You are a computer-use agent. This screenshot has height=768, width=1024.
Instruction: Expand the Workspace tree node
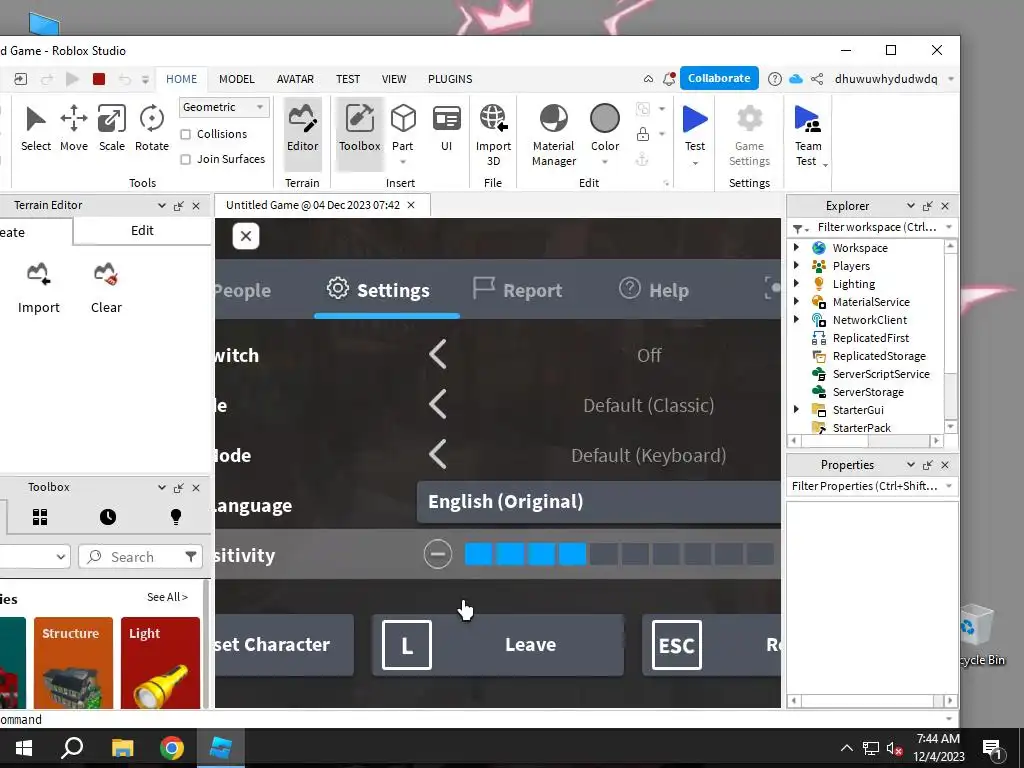point(796,248)
